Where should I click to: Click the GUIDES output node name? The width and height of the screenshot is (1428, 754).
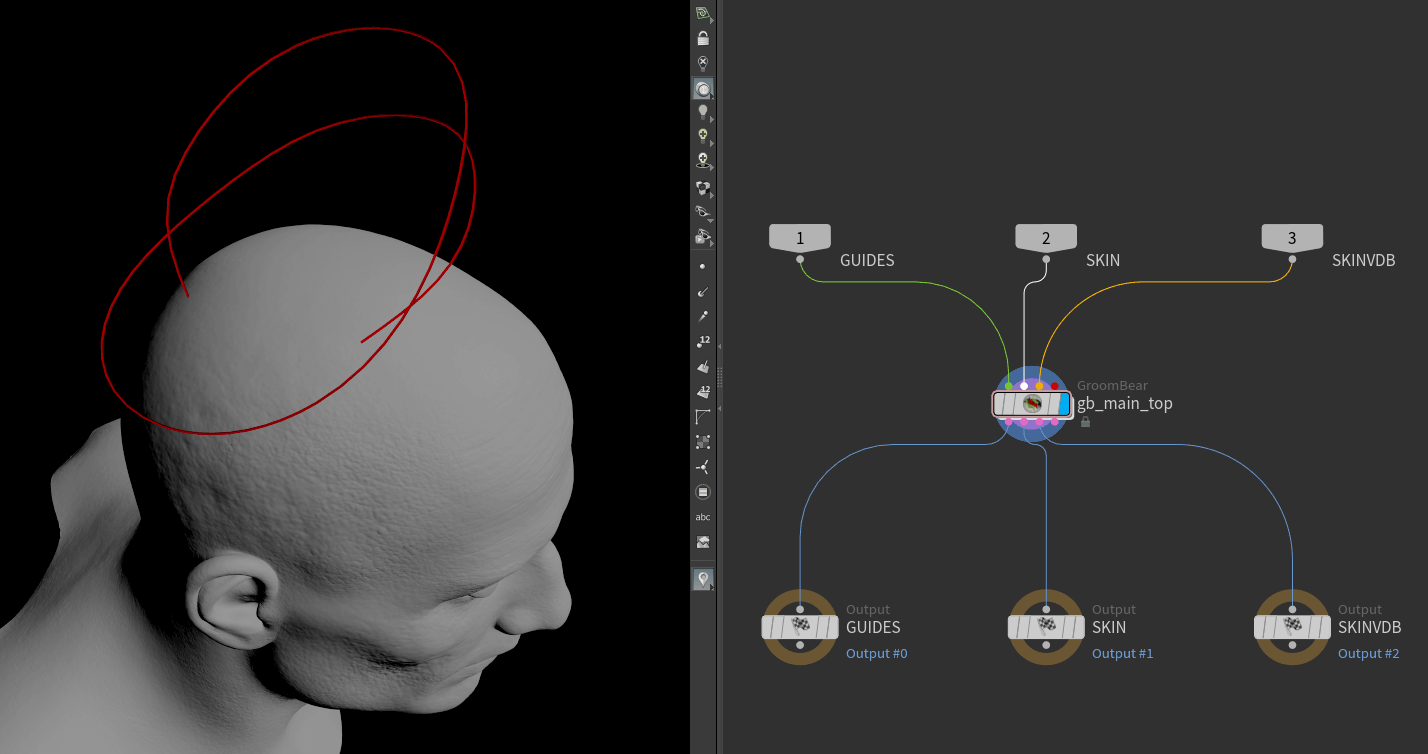coord(873,628)
